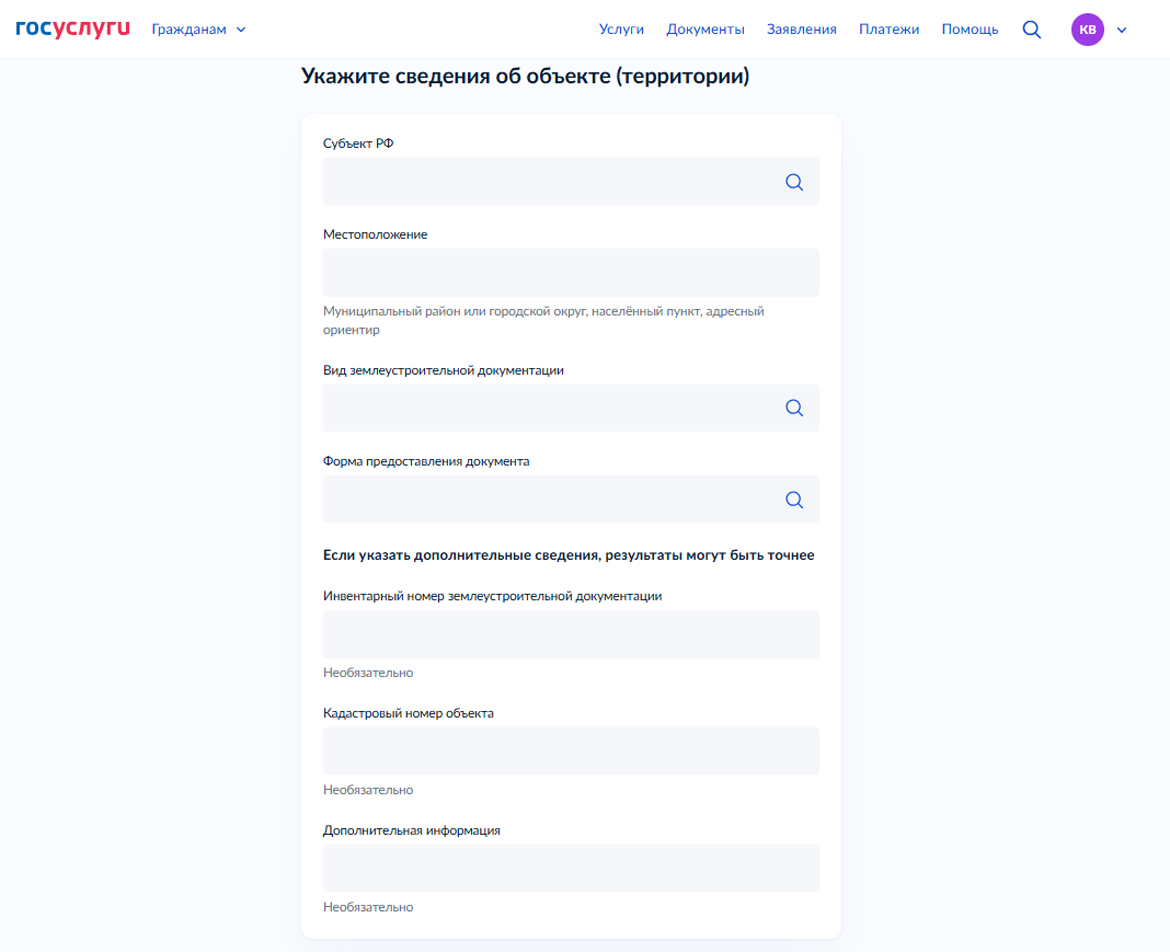The height and width of the screenshot is (952, 1170).
Task: Click the Госуслуги logo
Action: [72, 29]
